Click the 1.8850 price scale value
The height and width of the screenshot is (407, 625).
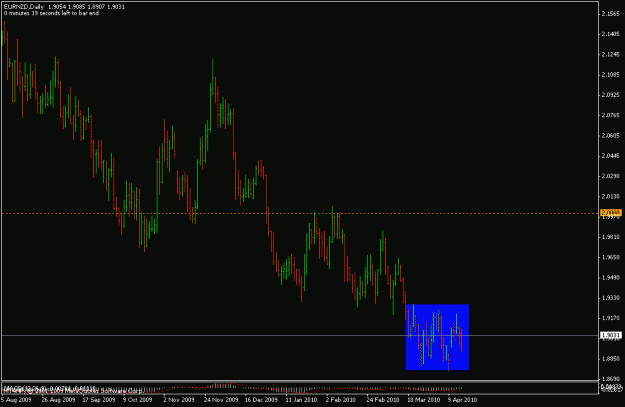pos(611,358)
